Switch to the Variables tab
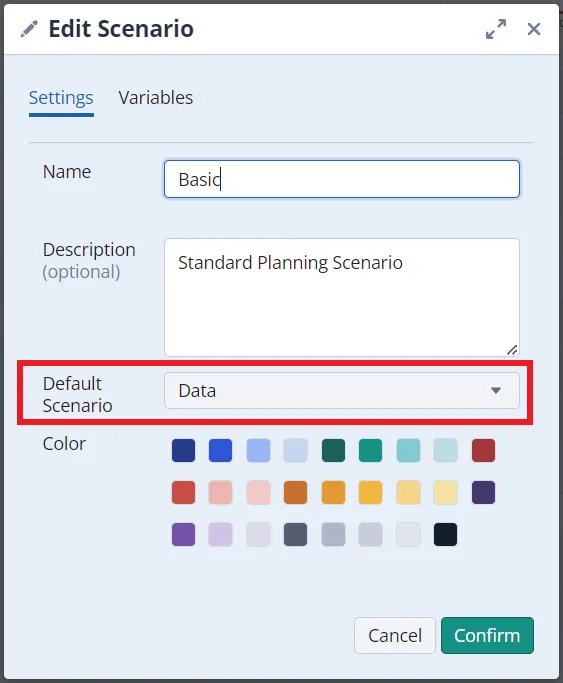 155,98
